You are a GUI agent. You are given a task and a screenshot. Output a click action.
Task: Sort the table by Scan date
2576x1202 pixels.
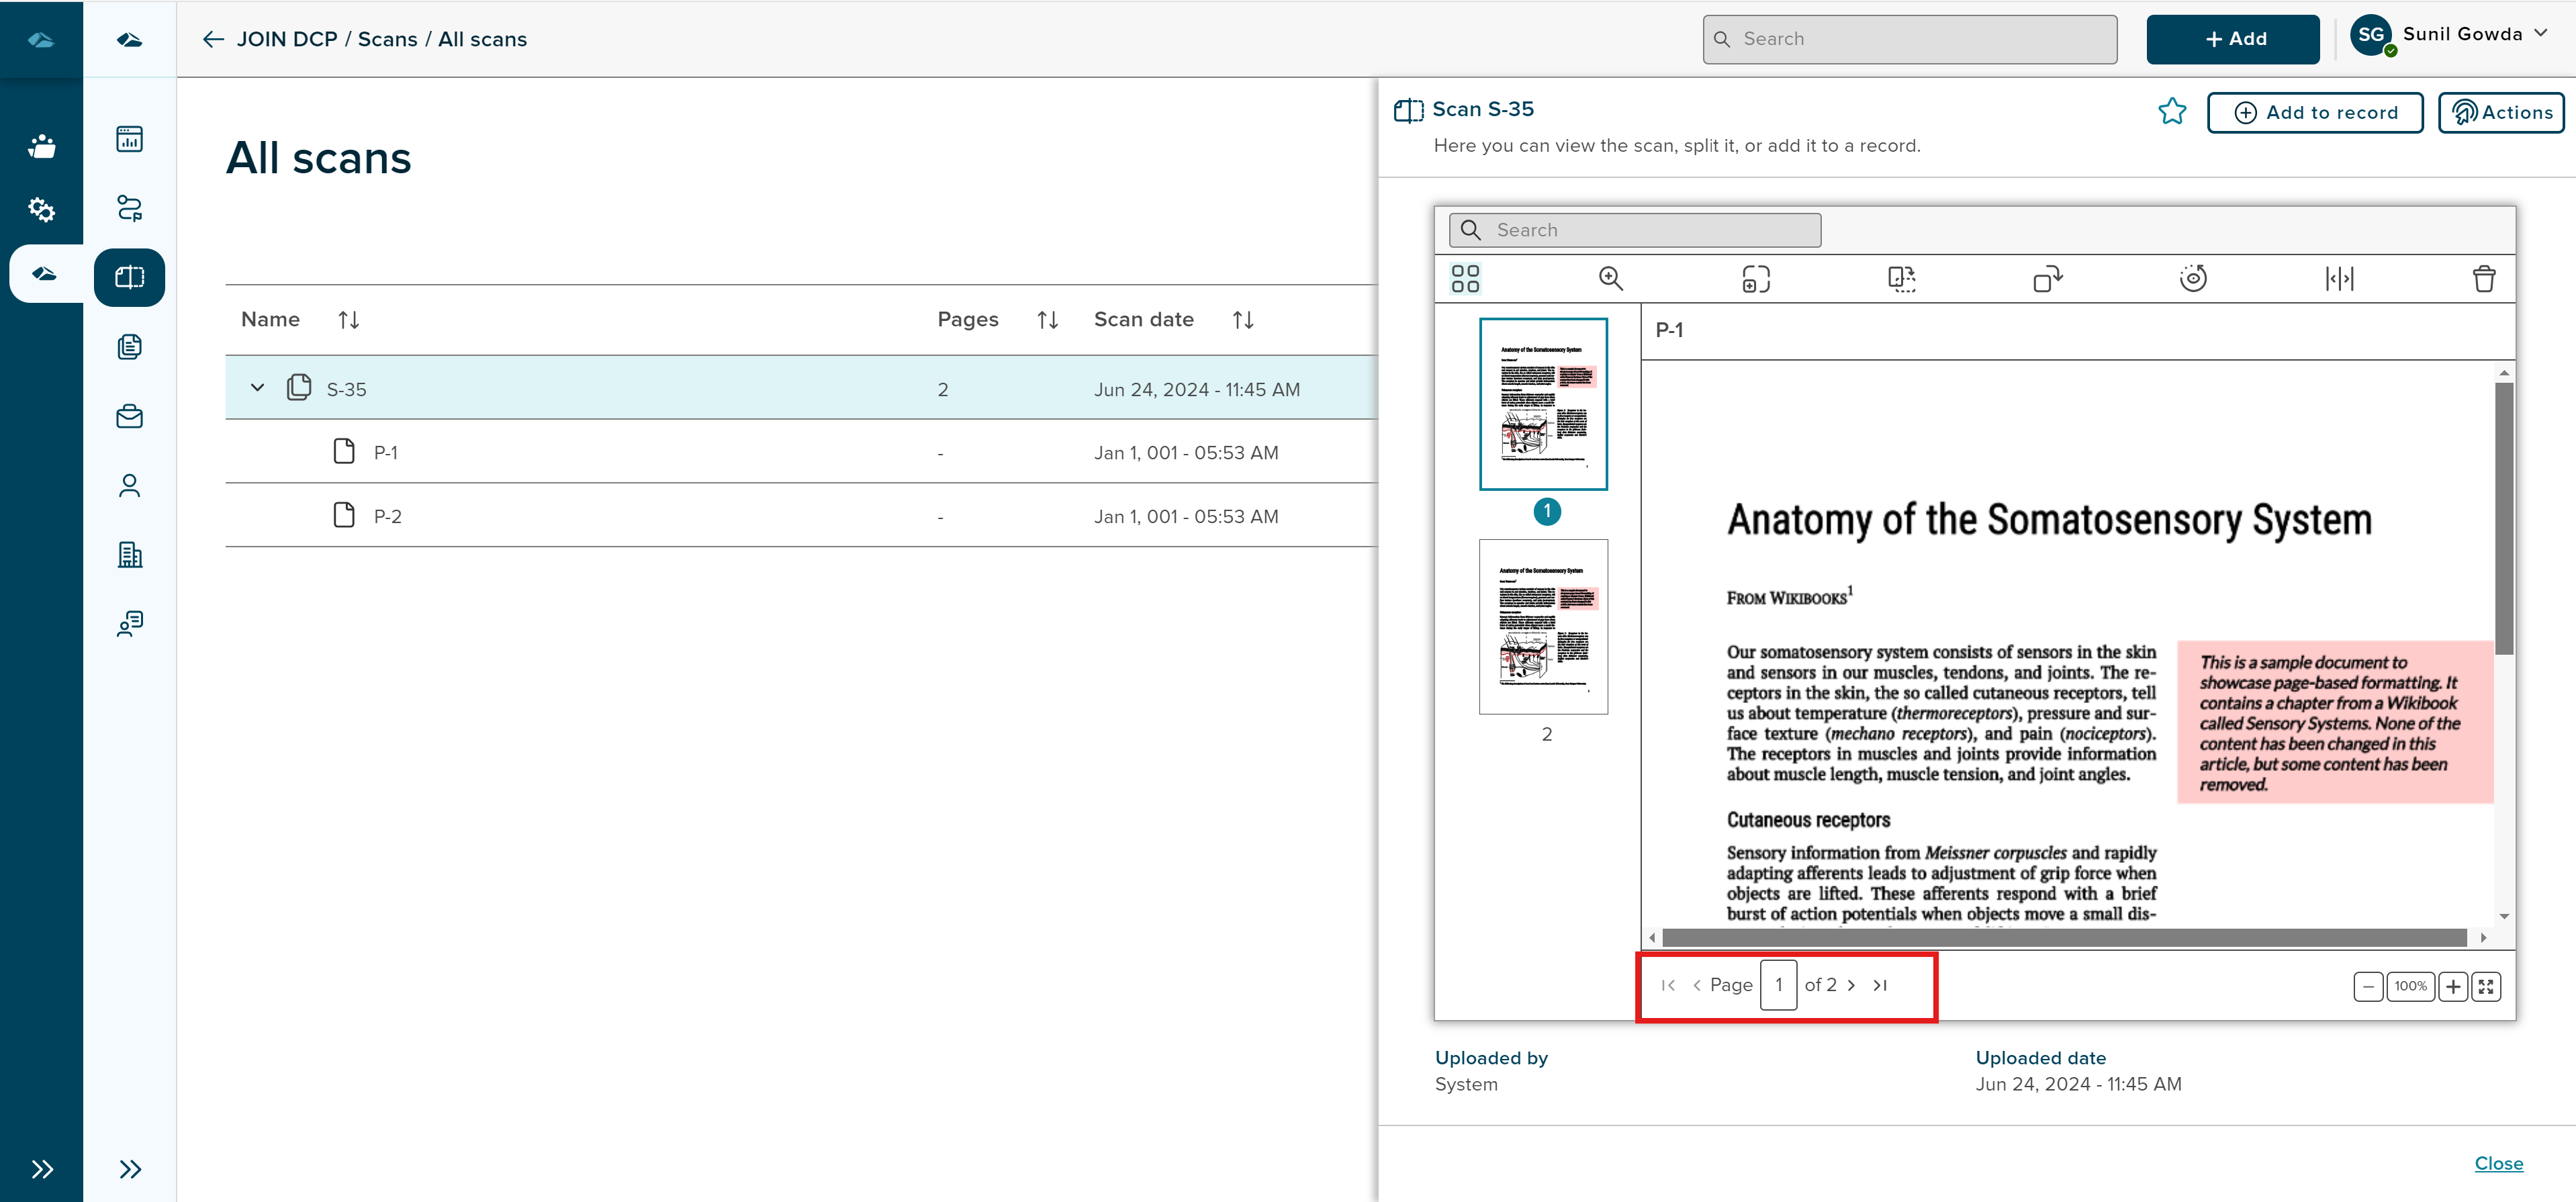1242,320
